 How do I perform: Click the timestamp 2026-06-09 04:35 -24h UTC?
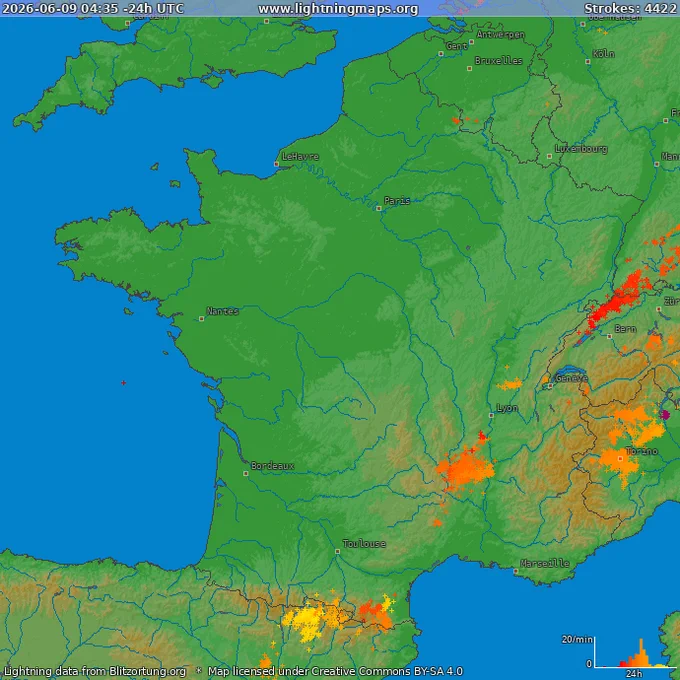click(x=93, y=9)
